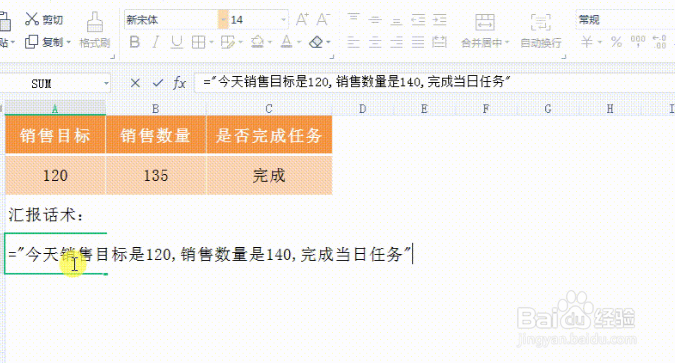The height and width of the screenshot is (363, 675).
Task: Open the Font Color dropdown arrow
Action: tap(299, 42)
